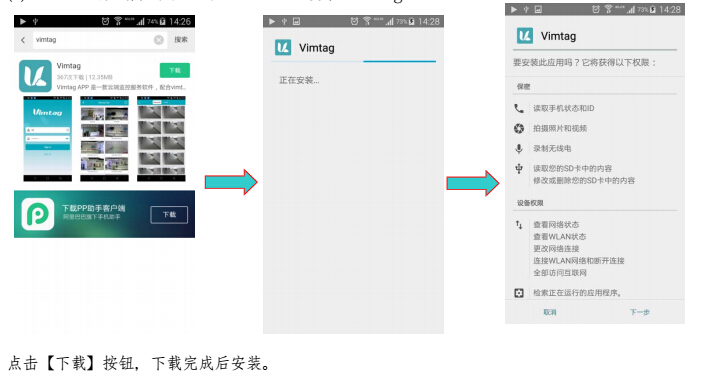
Task: Tap the green 下载 button for Vimtag
Action: click(175, 70)
